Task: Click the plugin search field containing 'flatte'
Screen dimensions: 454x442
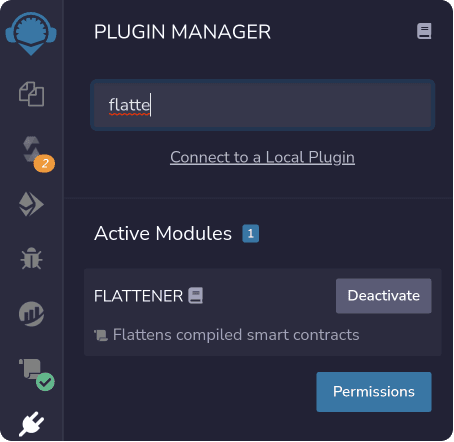Action: point(263,105)
